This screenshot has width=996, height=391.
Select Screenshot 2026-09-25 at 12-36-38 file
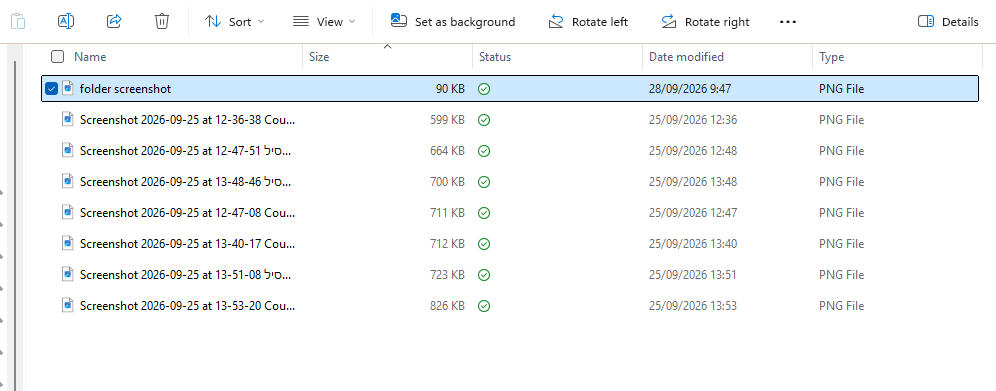click(x=187, y=120)
